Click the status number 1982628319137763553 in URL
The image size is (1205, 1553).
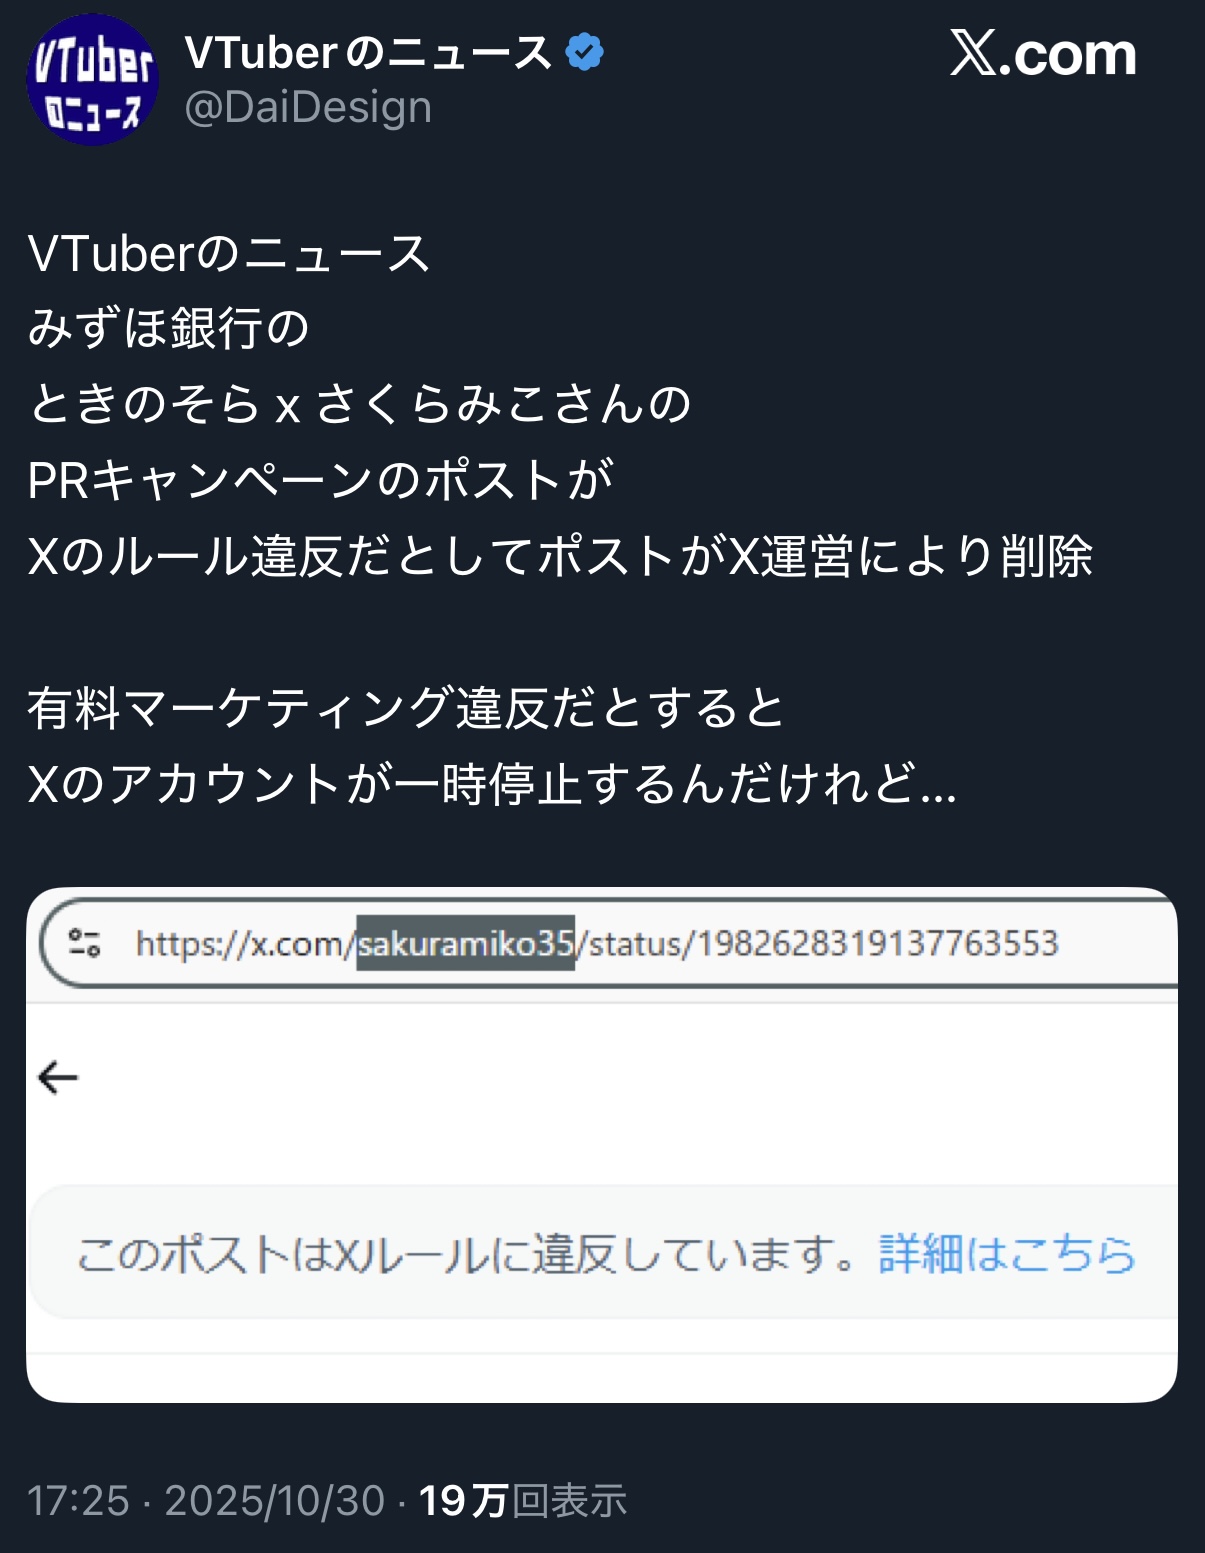coord(877,943)
